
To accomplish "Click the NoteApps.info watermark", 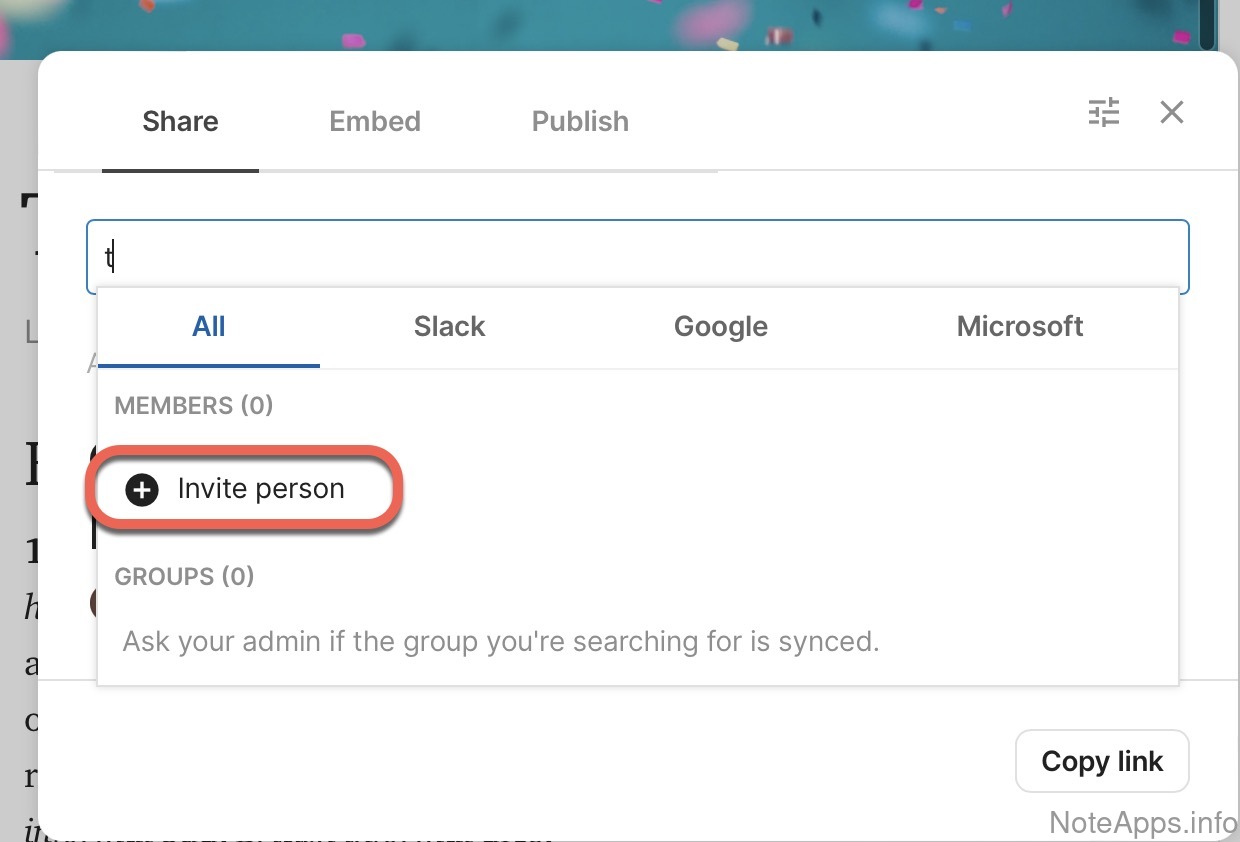I will coord(1143,823).
